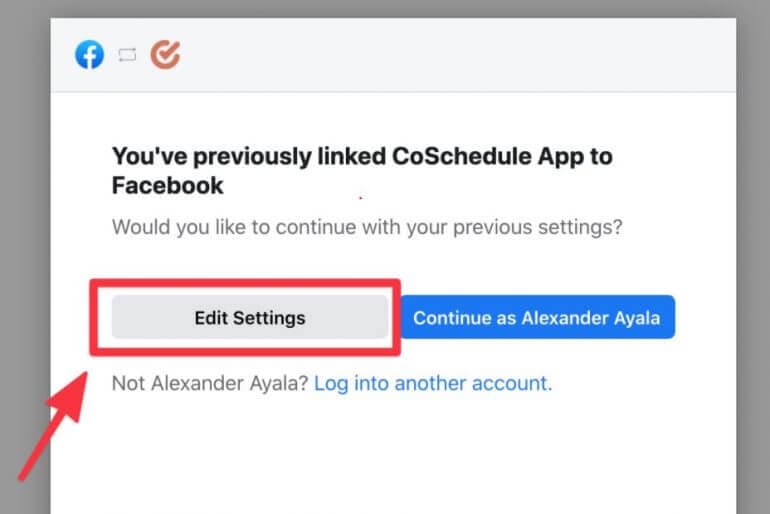Click the link arrows icon between logos
This screenshot has width=770, height=514.
[x=127, y=54]
